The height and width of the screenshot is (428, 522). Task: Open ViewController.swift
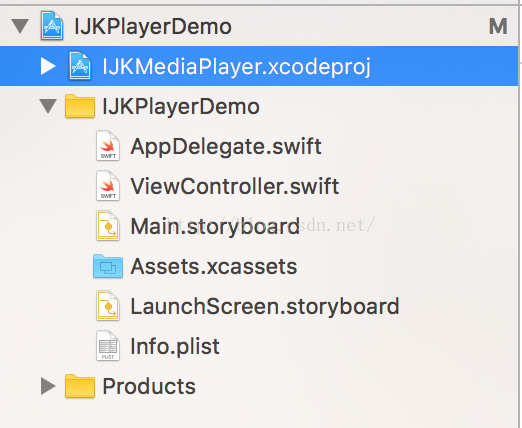(235, 186)
